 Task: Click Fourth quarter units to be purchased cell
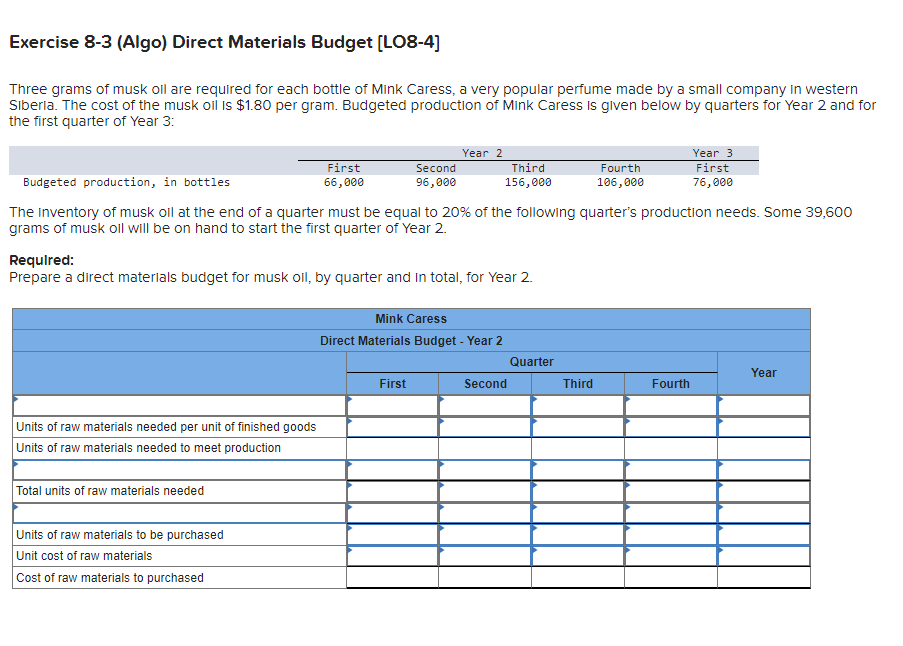(x=670, y=533)
